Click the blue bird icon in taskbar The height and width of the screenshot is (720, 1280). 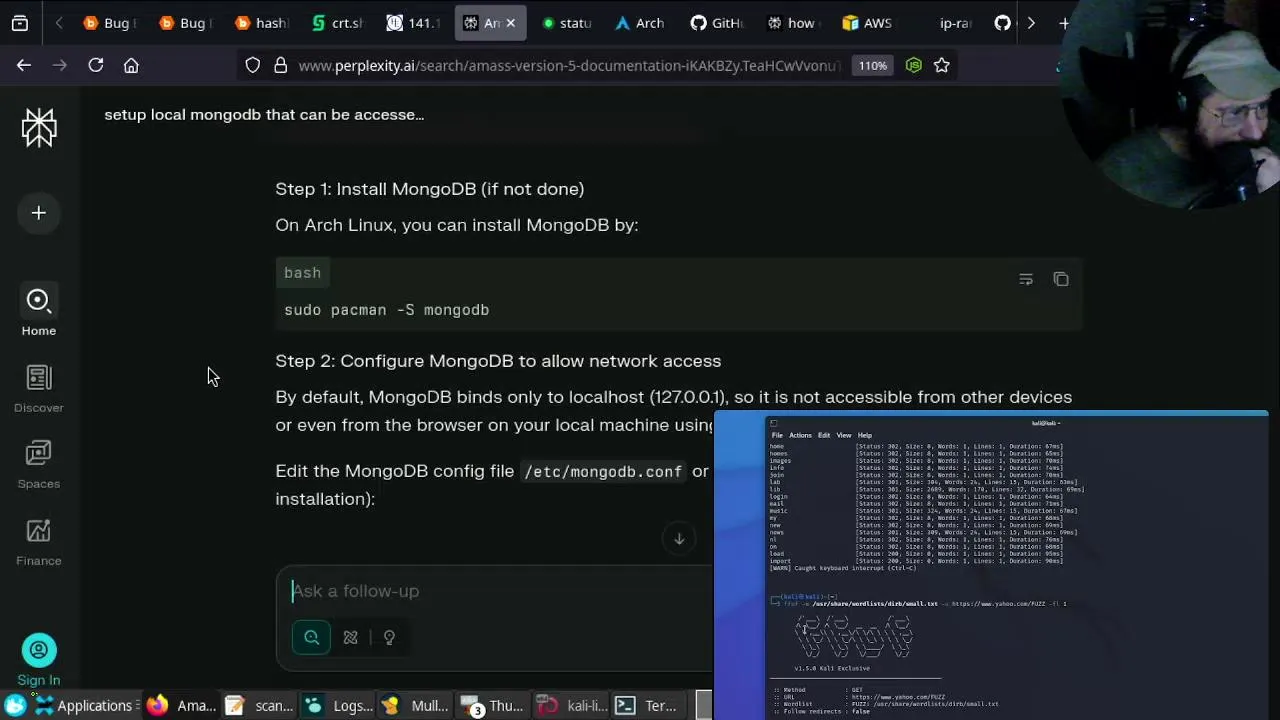[15, 706]
